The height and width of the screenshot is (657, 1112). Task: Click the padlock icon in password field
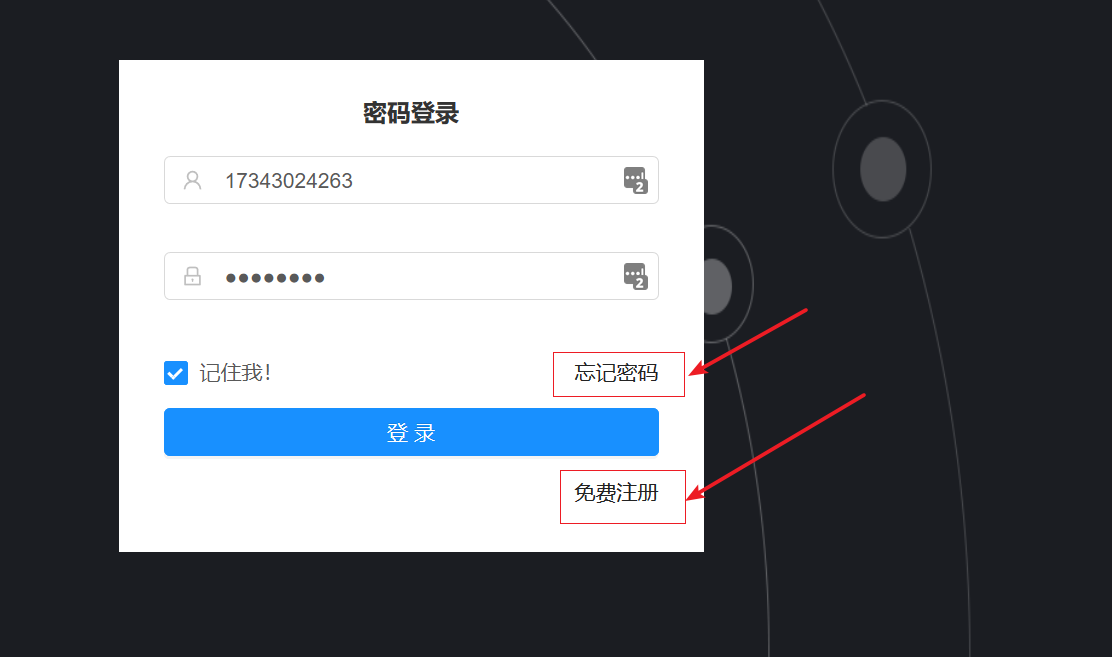tap(192, 276)
